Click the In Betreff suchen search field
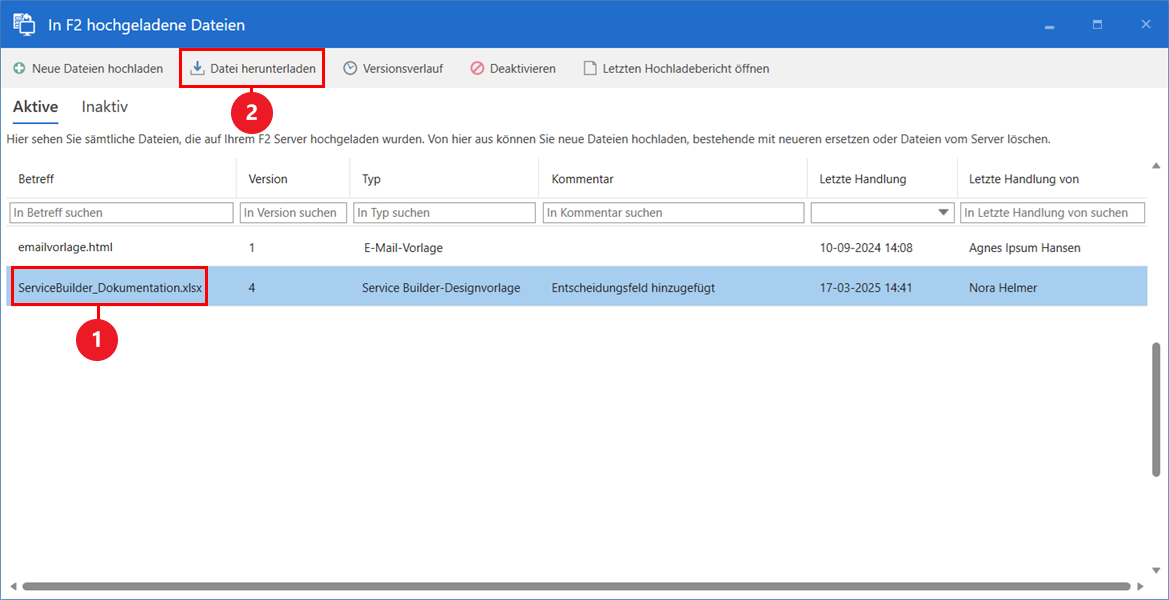Screen dimensions: 1169x600 120,212
